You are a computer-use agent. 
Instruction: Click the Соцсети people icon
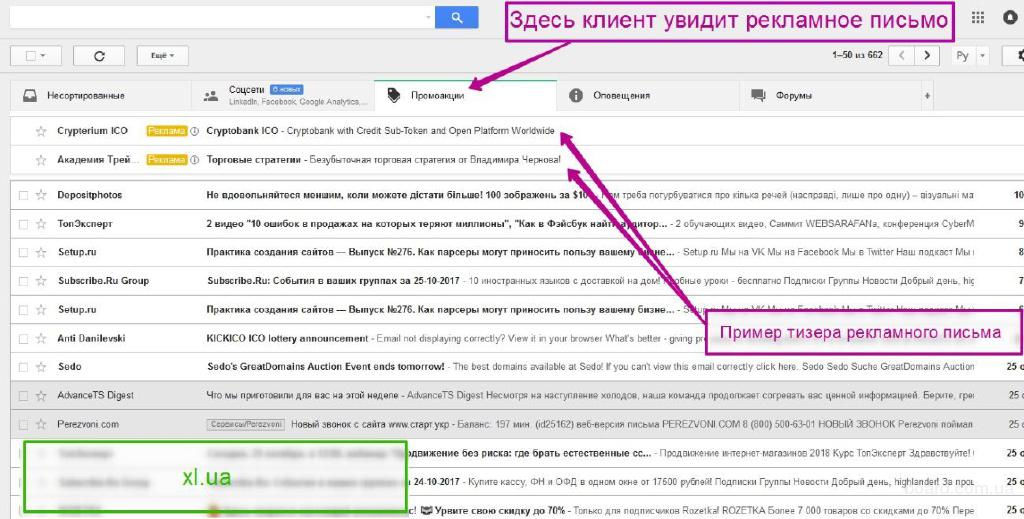tap(211, 96)
